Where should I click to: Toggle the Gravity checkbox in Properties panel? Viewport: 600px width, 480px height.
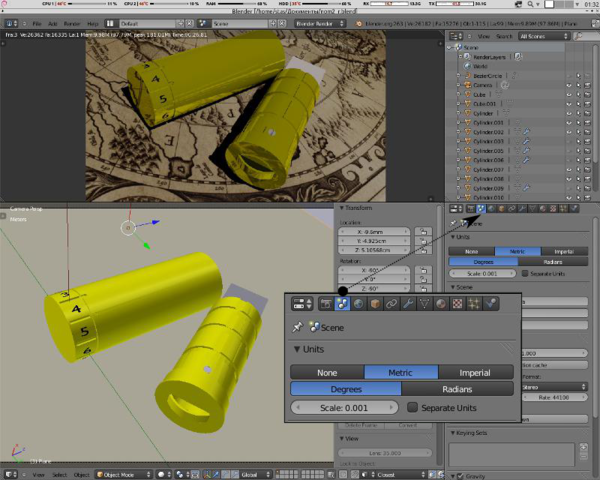460,476
